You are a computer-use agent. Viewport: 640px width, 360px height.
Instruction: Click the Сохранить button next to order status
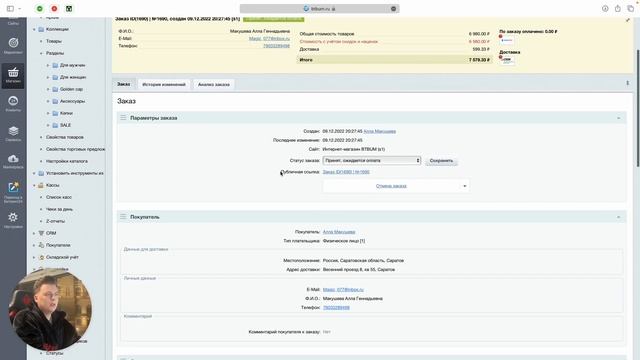coord(441,161)
